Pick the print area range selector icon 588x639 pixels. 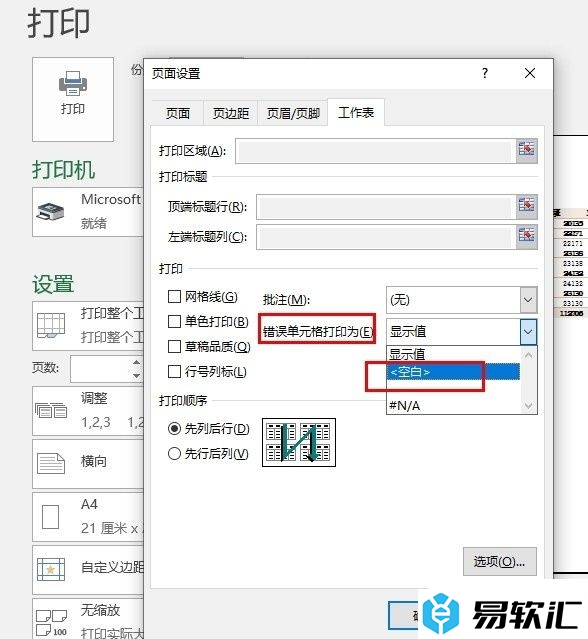click(x=526, y=151)
